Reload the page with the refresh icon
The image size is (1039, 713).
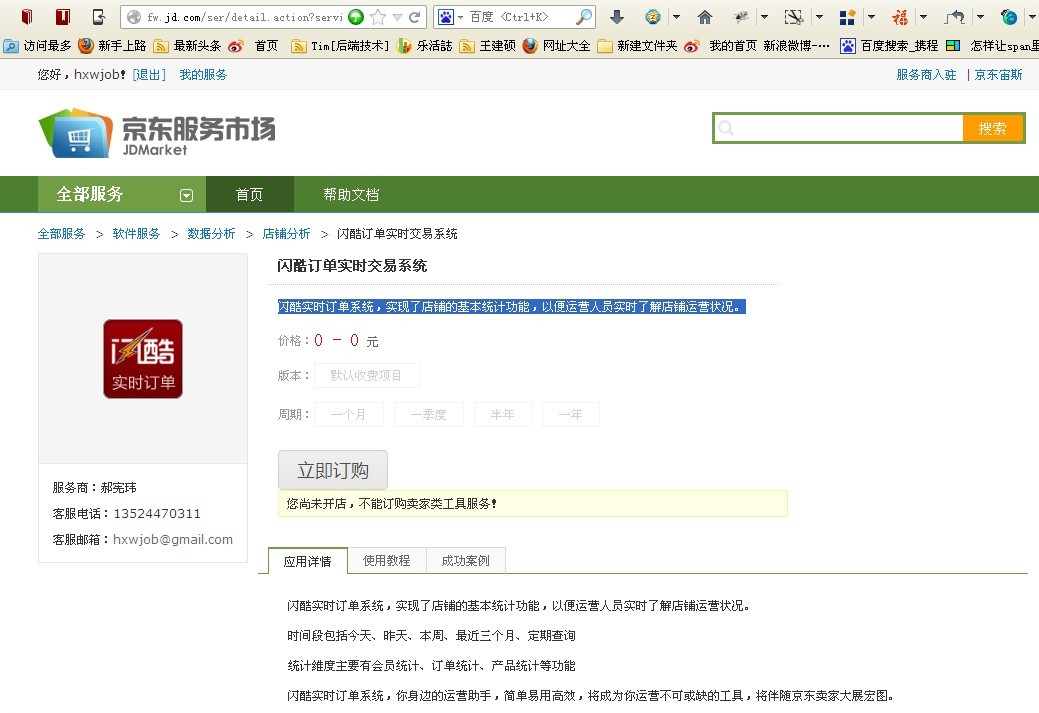[415, 17]
